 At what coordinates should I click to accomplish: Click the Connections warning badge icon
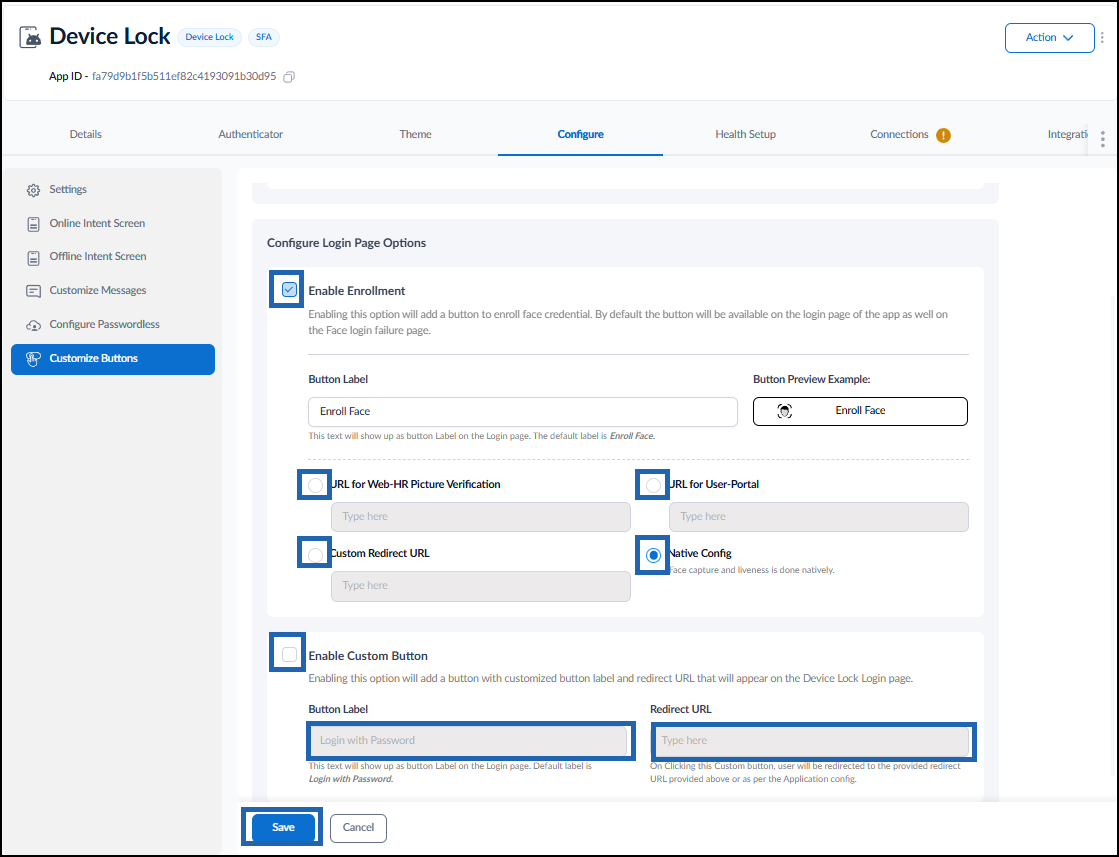point(943,135)
